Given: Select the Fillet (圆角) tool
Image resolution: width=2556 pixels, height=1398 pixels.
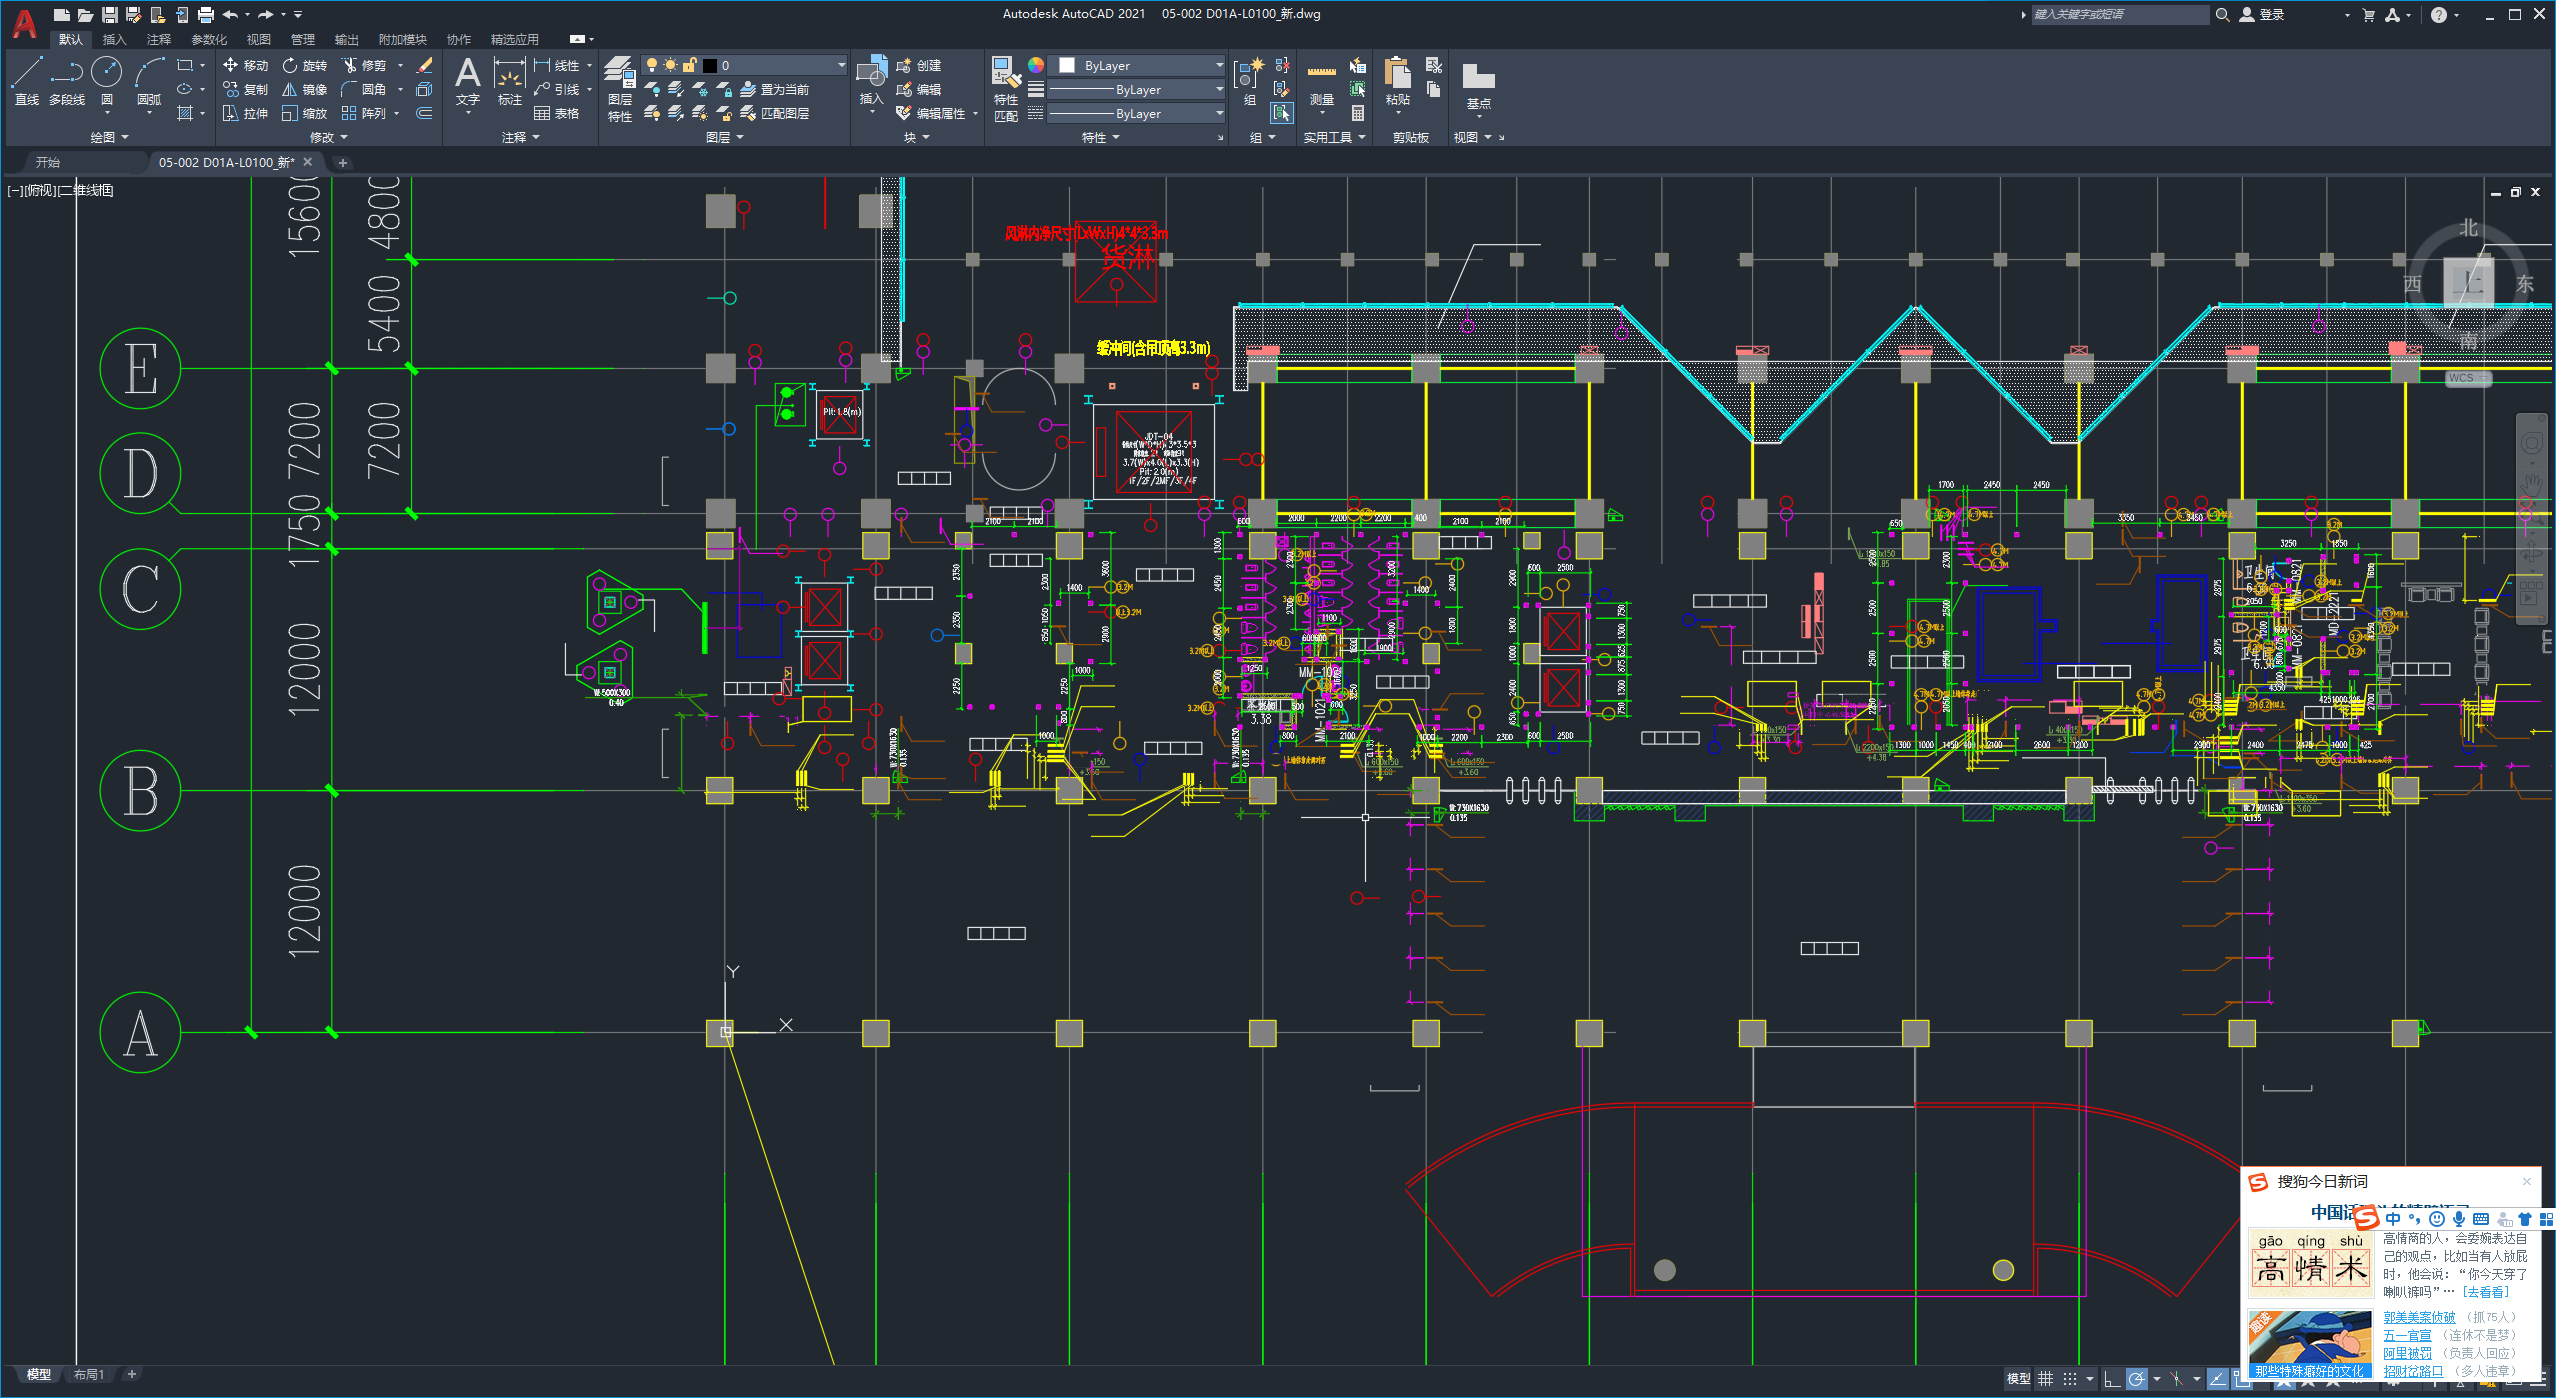Looking at the screenshot, I should (x=364, y=89).
